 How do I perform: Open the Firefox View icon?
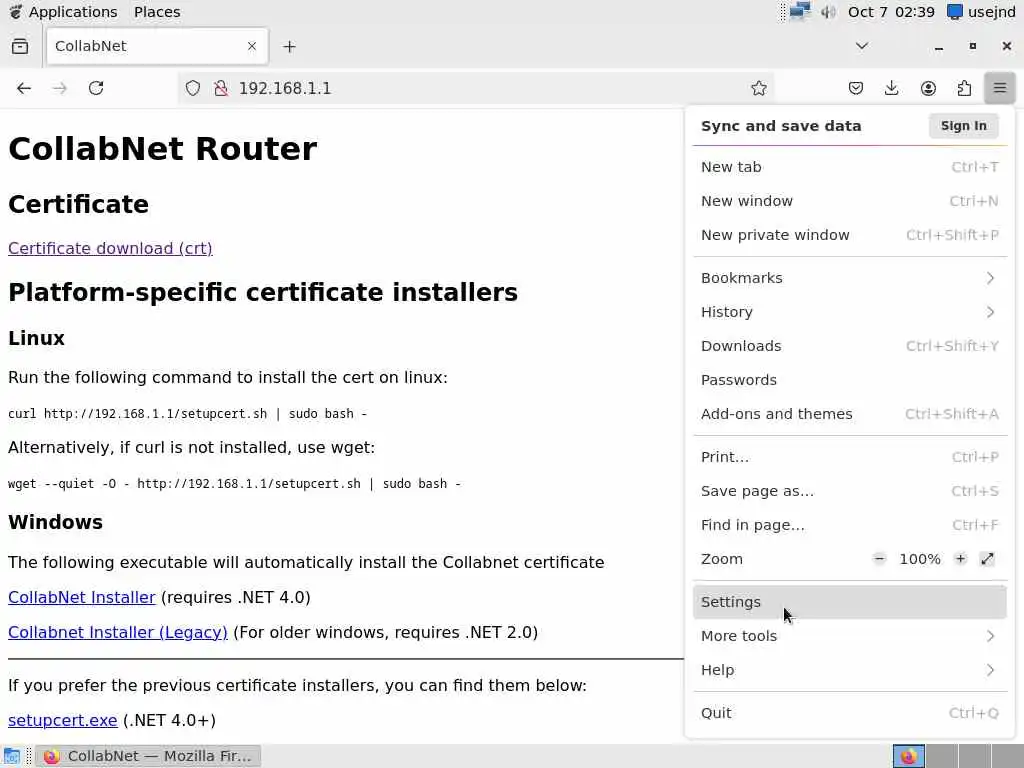coord(20,46)
